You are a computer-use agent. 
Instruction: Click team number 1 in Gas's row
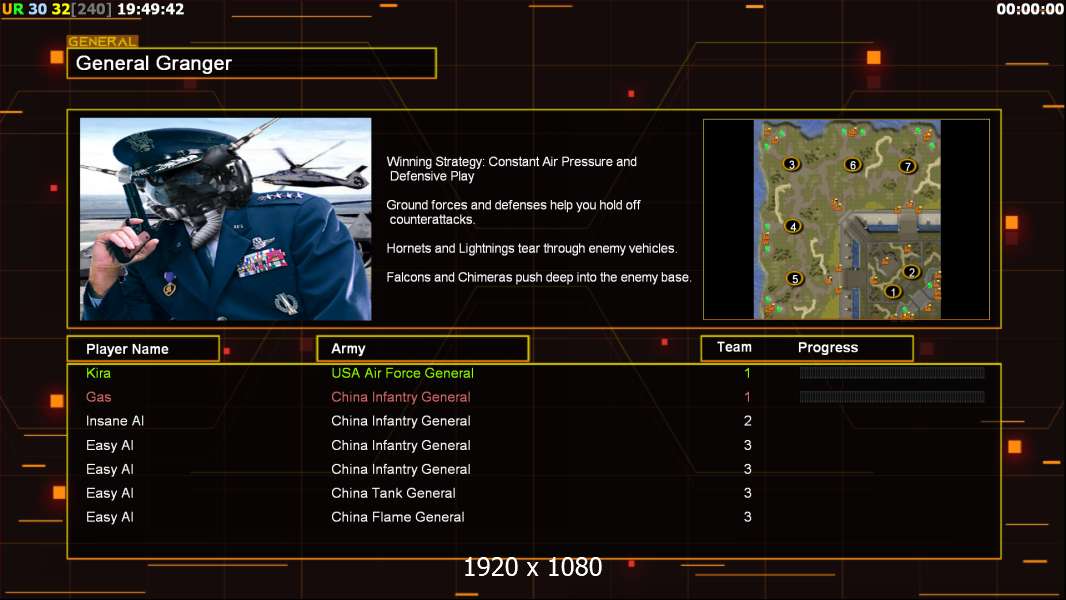pos(747,397)
